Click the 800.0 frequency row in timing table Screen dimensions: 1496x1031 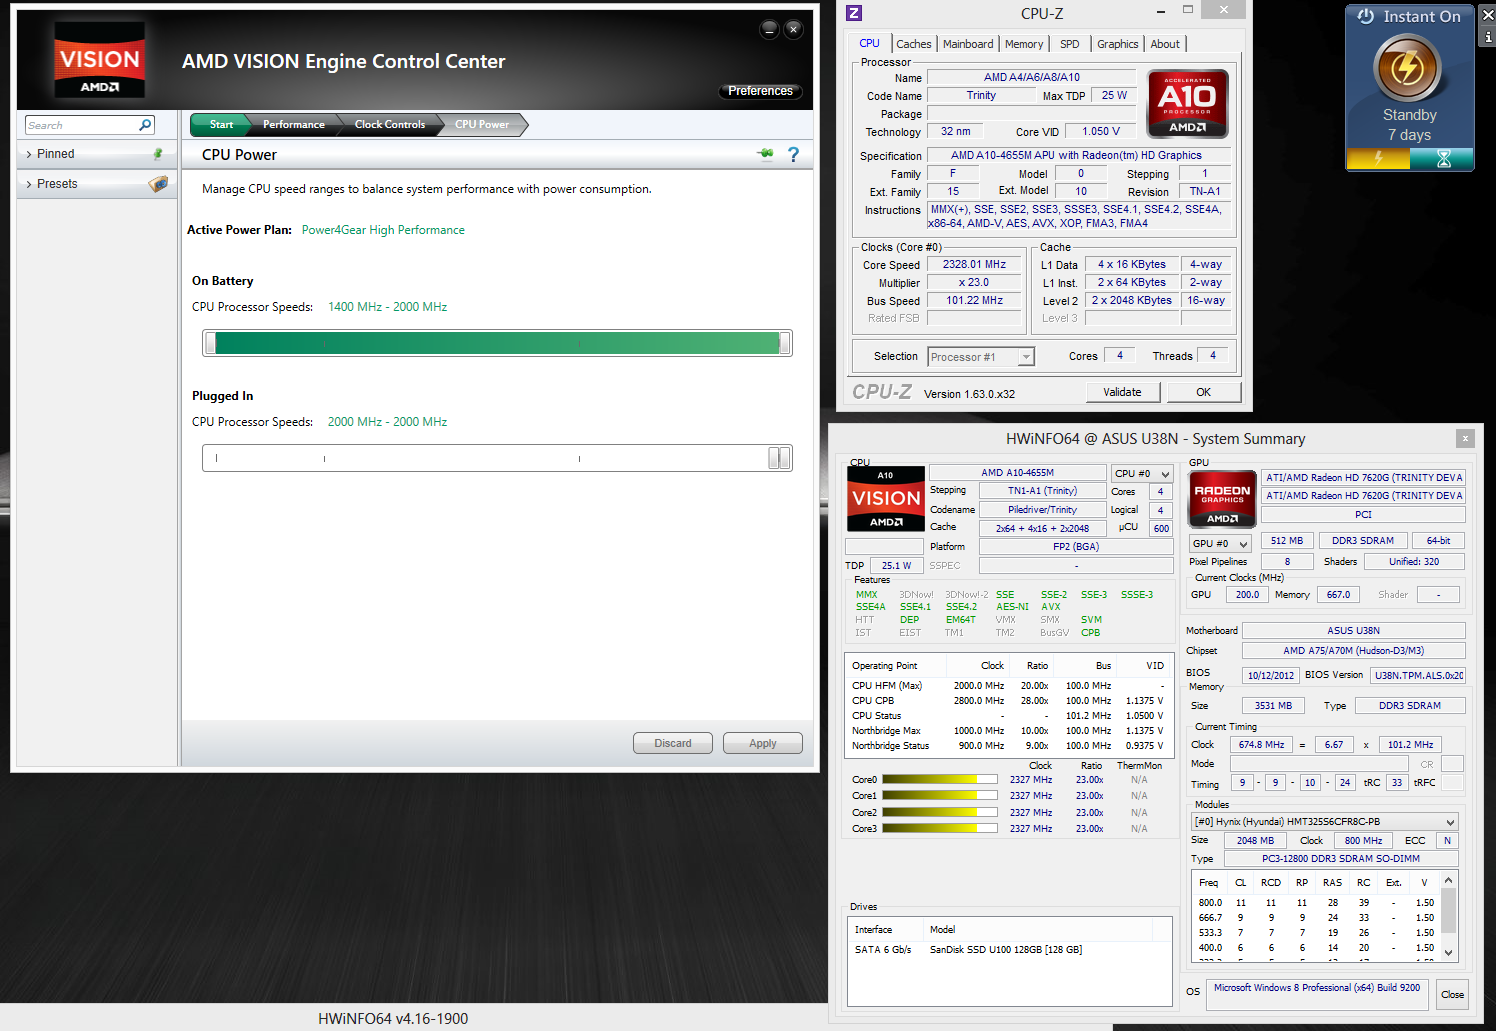pyautogui.click(x=1316, y=902)
